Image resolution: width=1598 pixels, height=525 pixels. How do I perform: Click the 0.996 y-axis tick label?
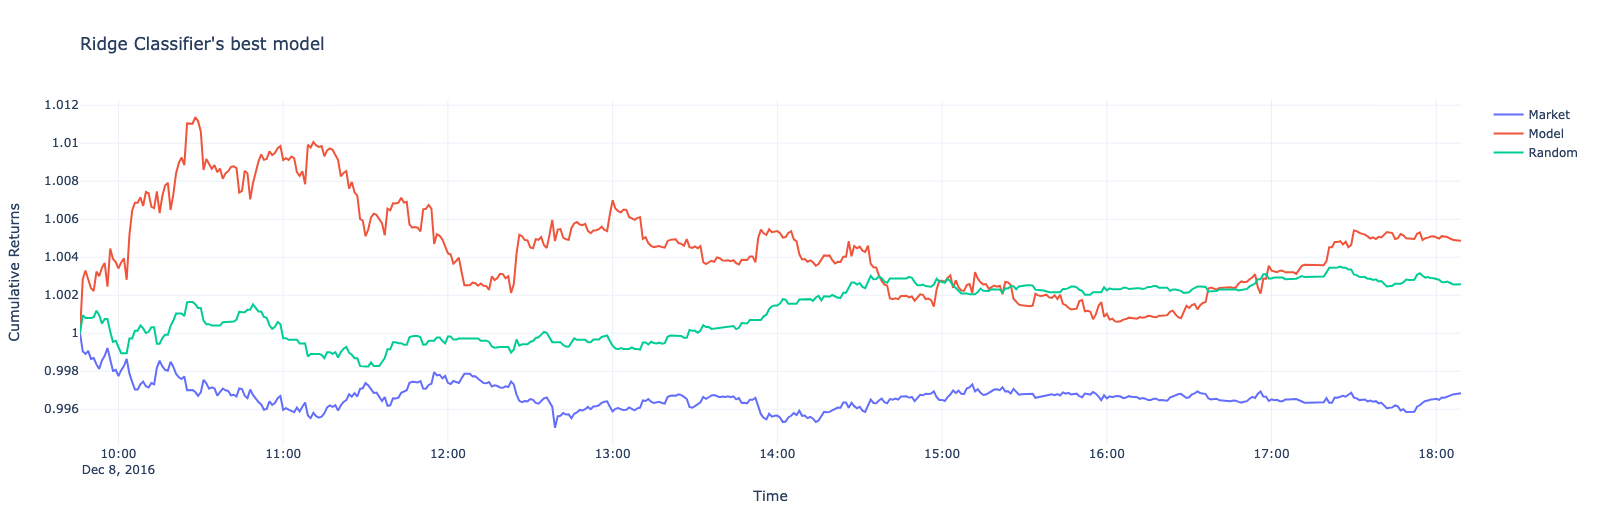(61, 409)
